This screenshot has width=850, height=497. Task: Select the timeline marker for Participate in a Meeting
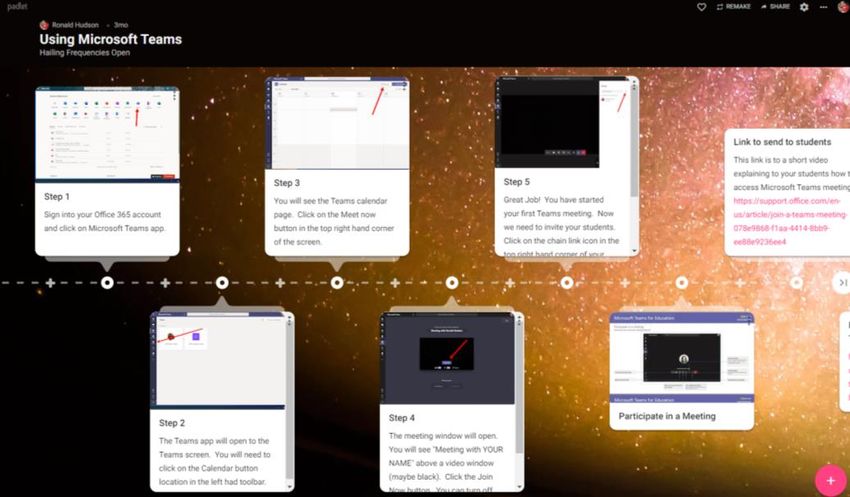tap(682, 282)
